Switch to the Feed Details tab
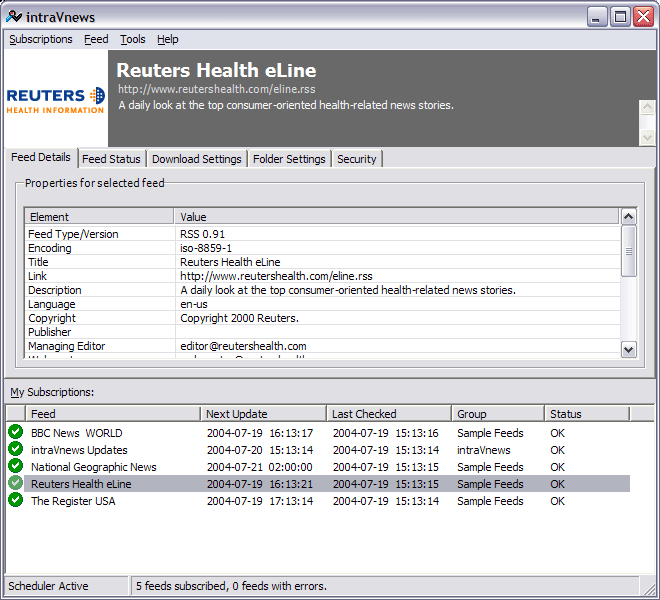 41,157
